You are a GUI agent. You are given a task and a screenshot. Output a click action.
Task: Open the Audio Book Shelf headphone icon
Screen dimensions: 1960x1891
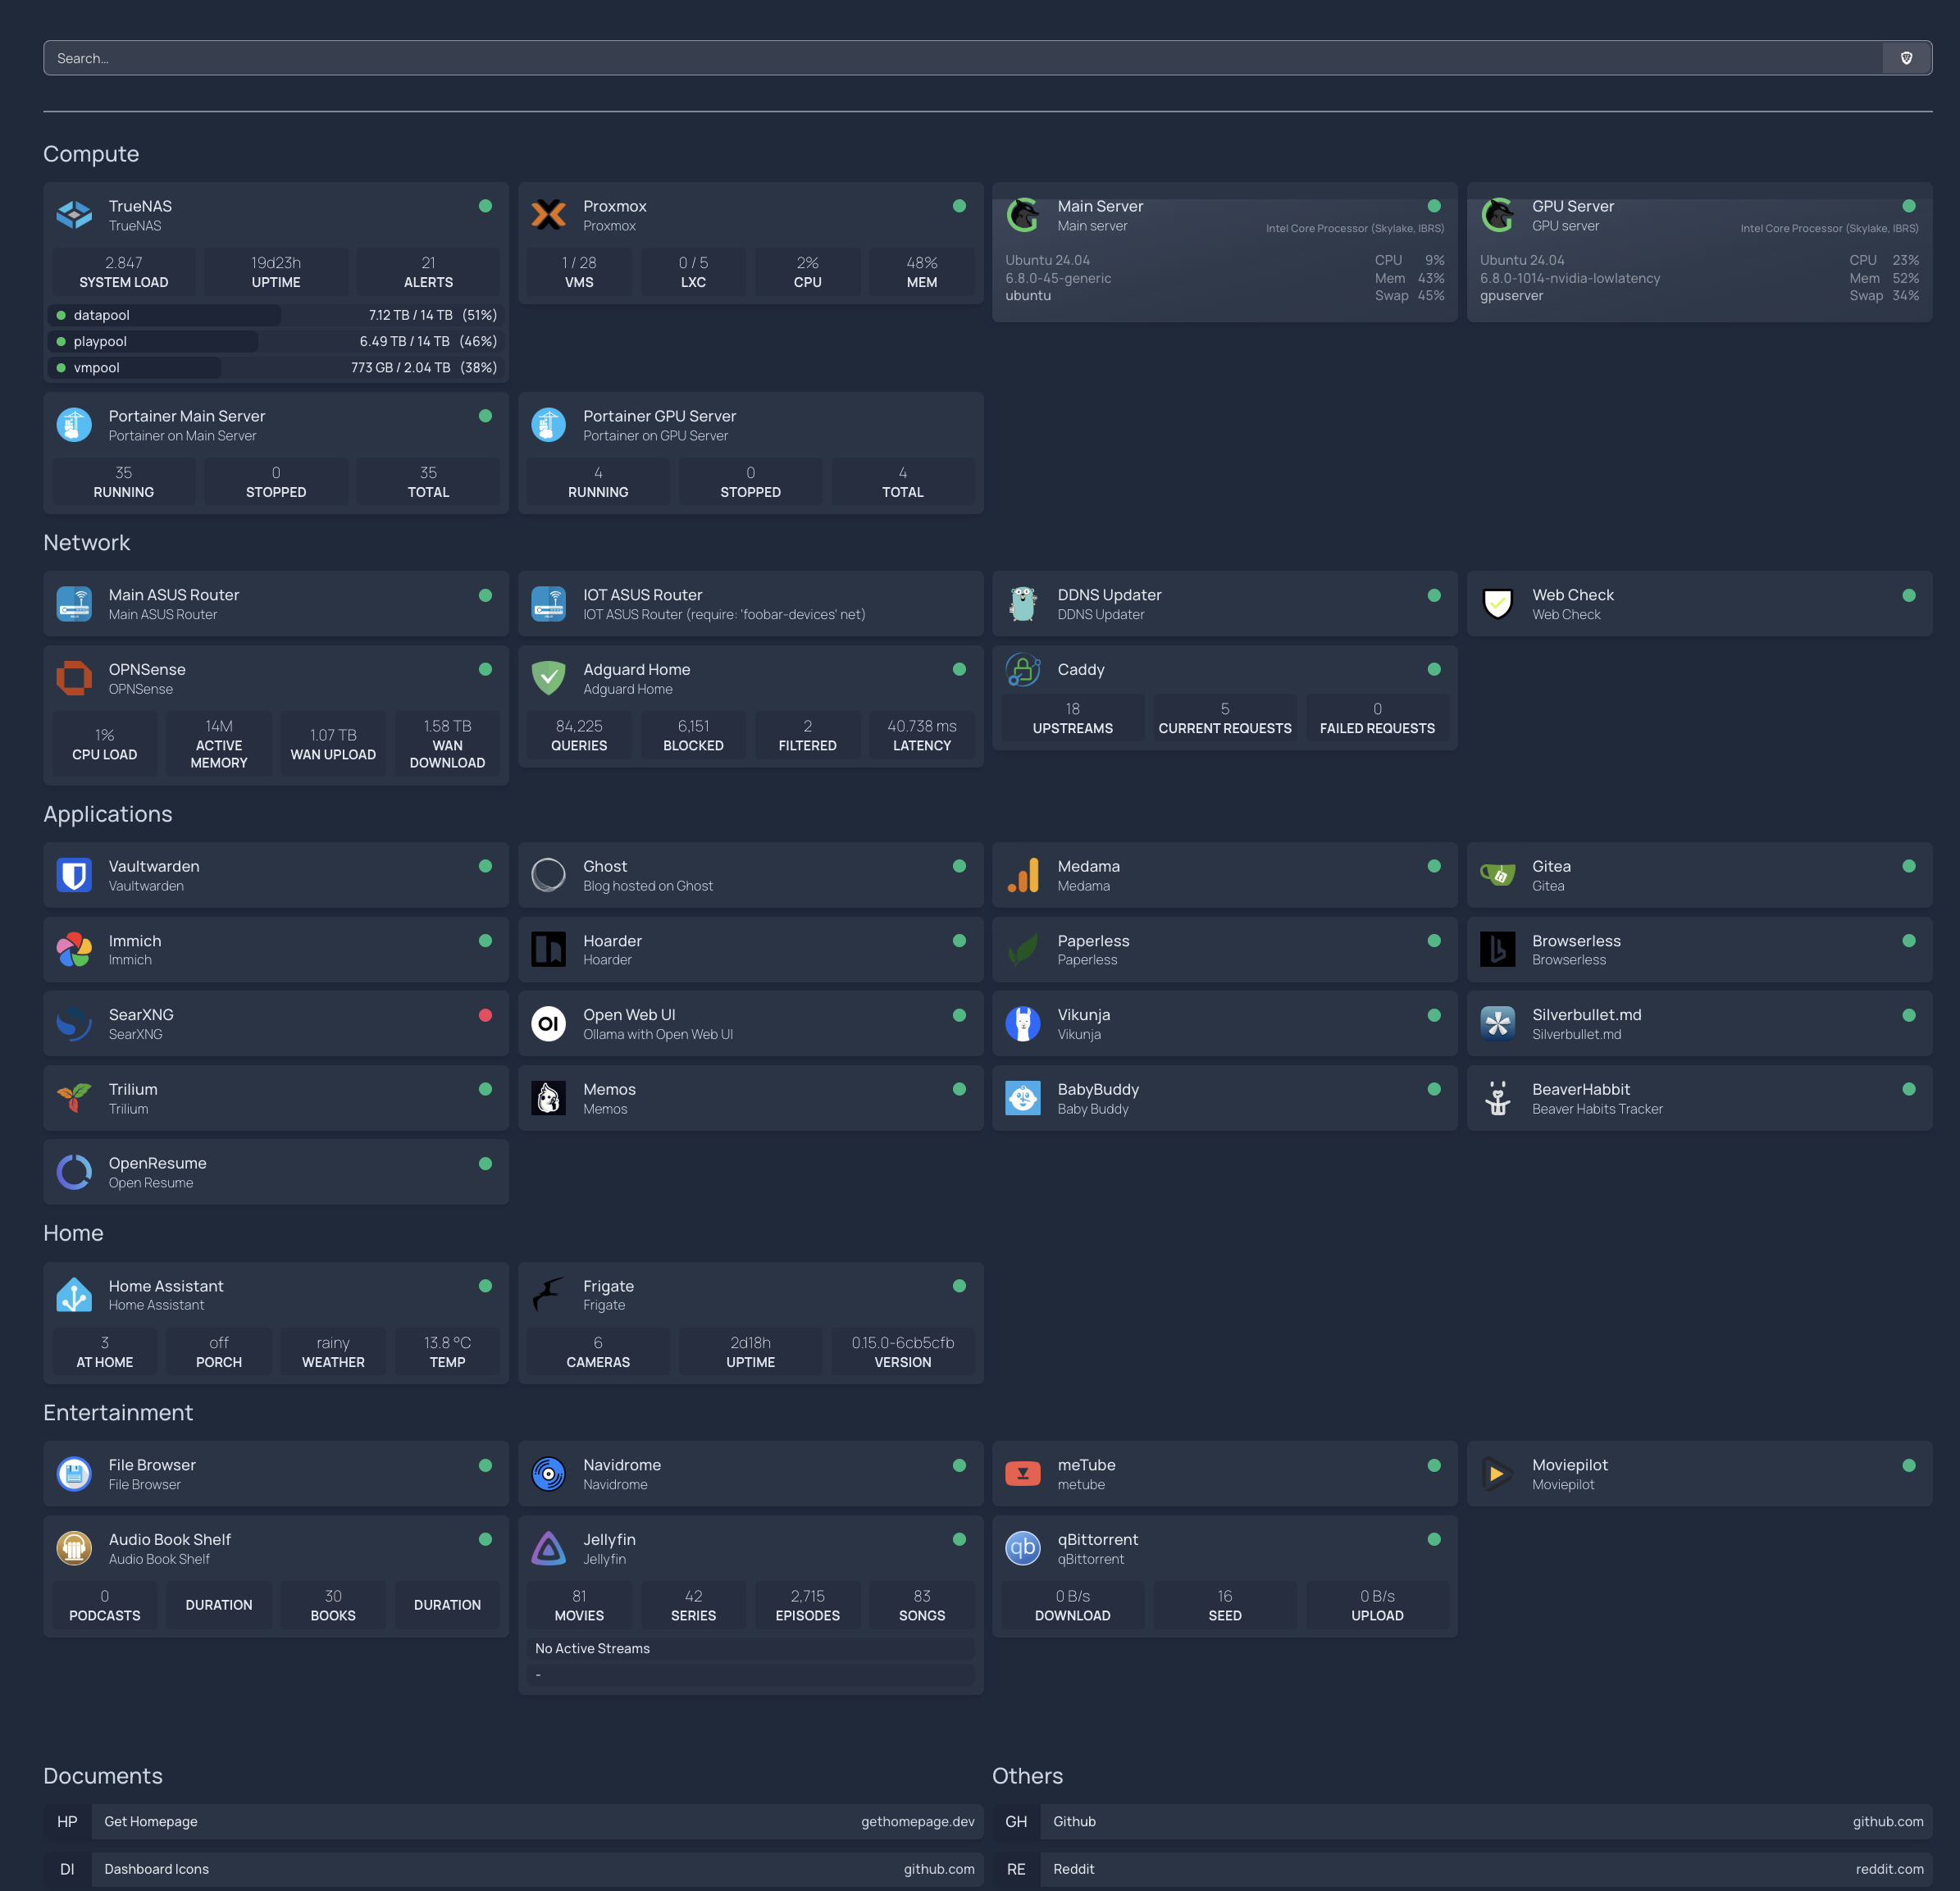coord(74,1548)
